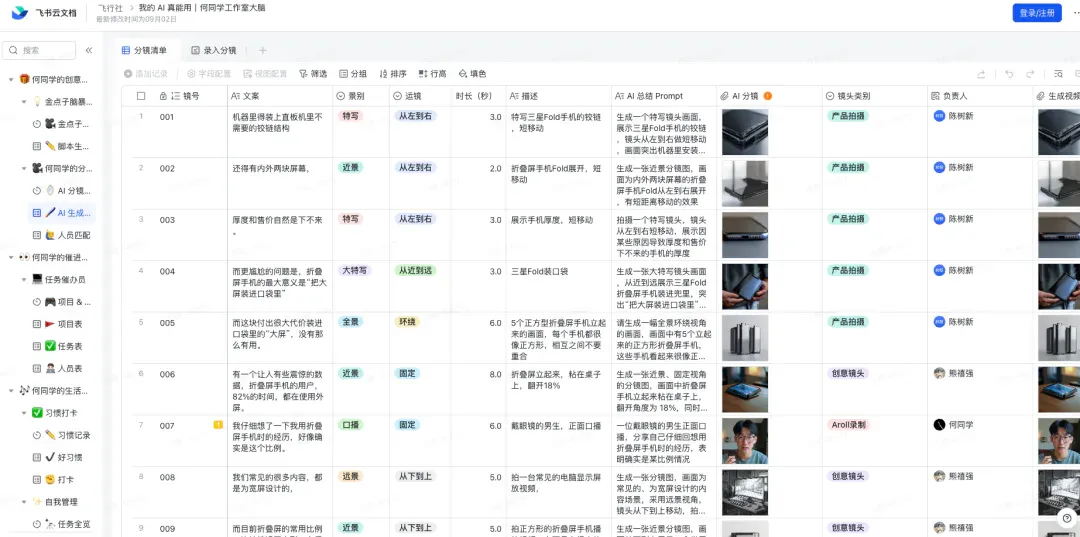Click 飞行社 breadcrumb link
1080x537 pixels.
coord(110,8)
